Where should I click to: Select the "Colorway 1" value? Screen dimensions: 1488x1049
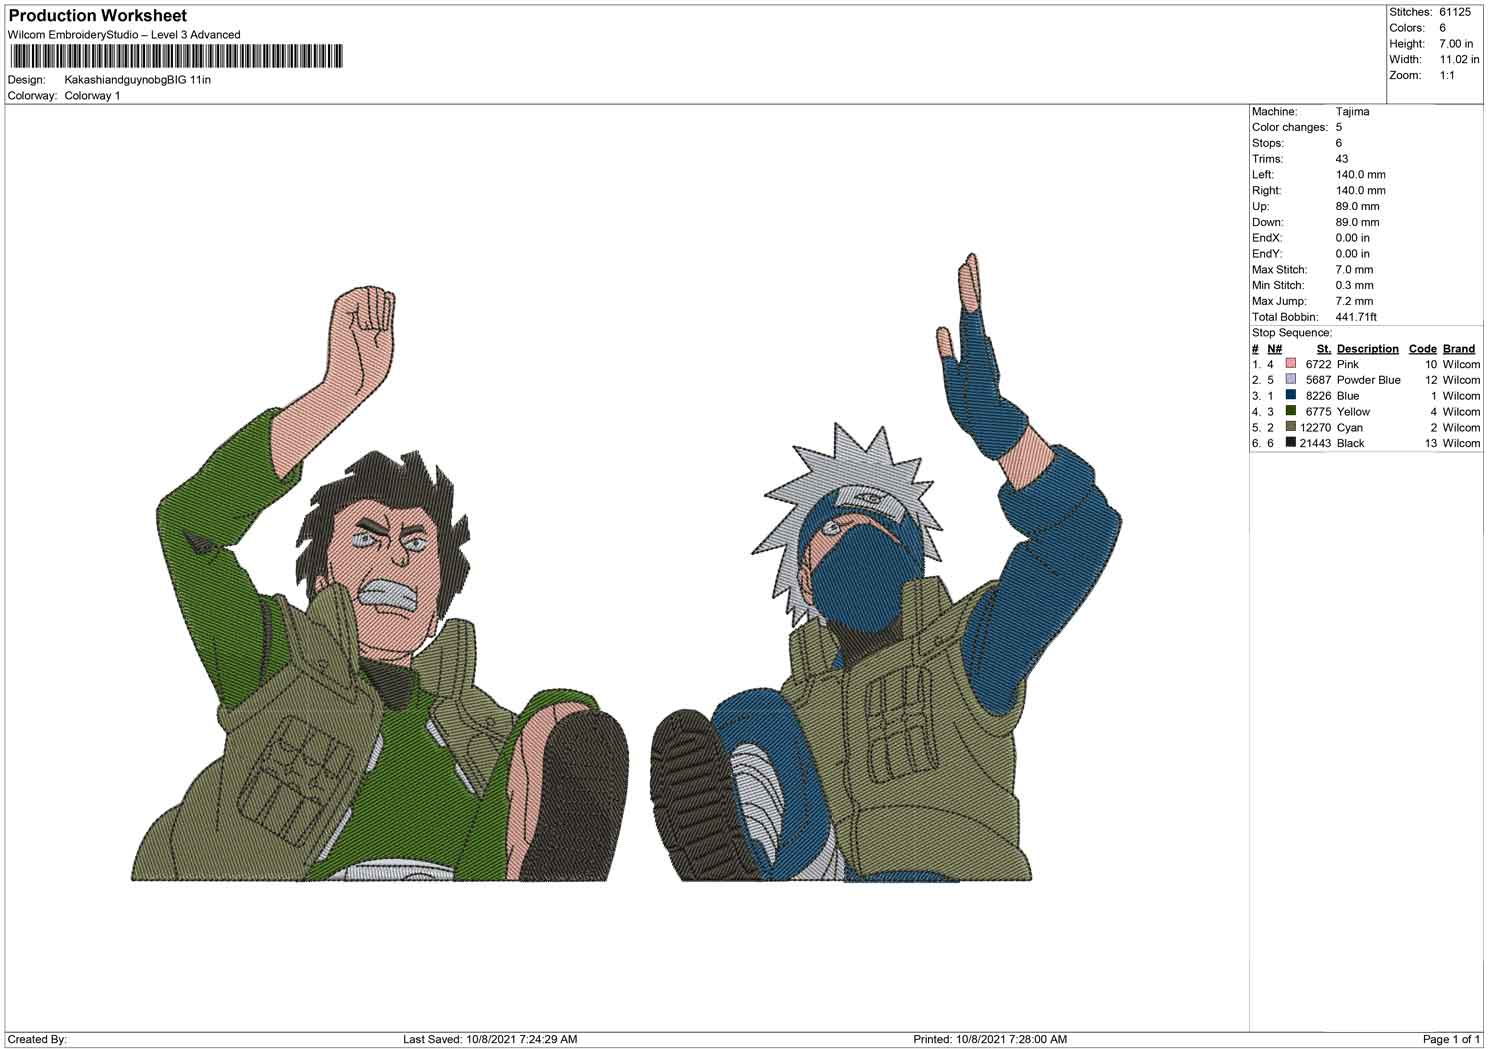[x=92, y=96]
